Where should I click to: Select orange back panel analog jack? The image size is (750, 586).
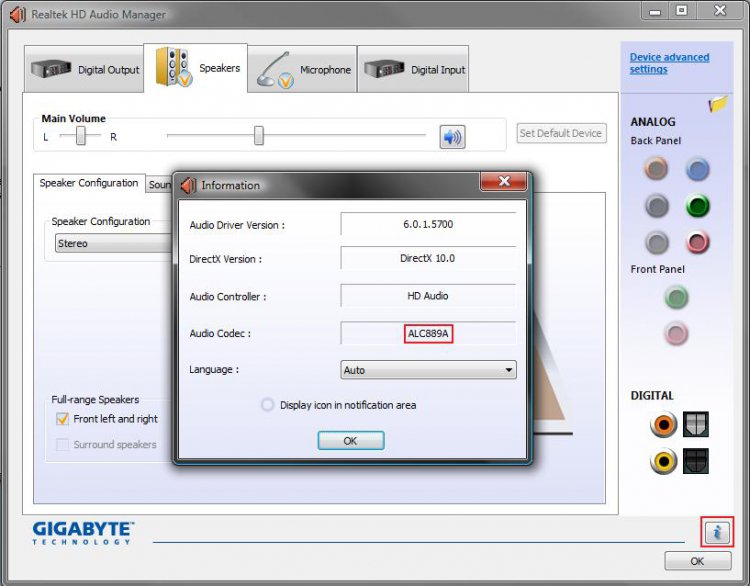coord(656,168)
